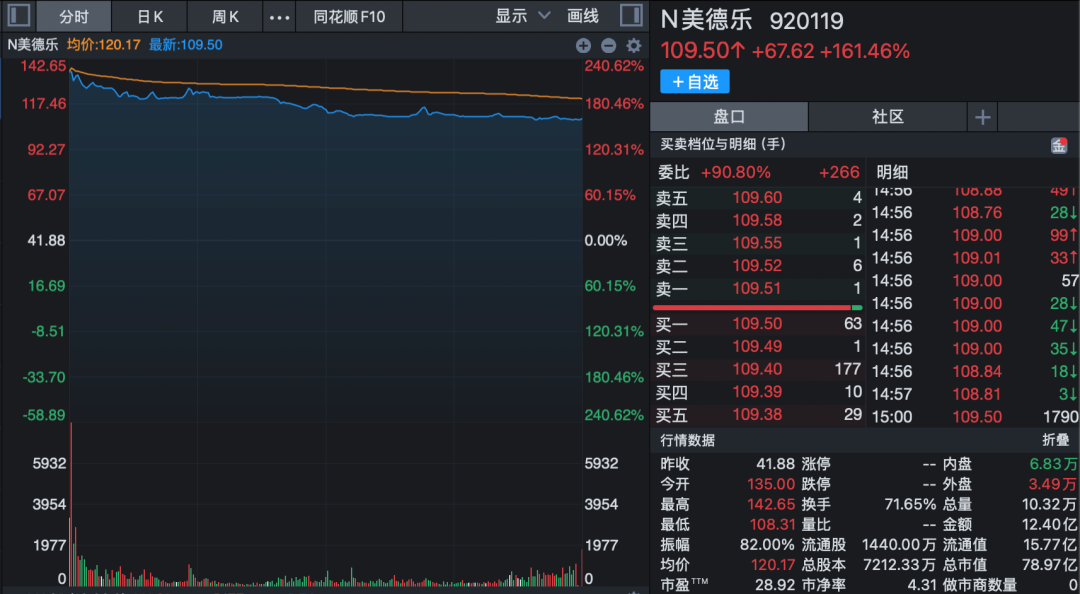Open the 画线 drawing tool
This screenshot has width=1080, height=594.
[583, 16]
